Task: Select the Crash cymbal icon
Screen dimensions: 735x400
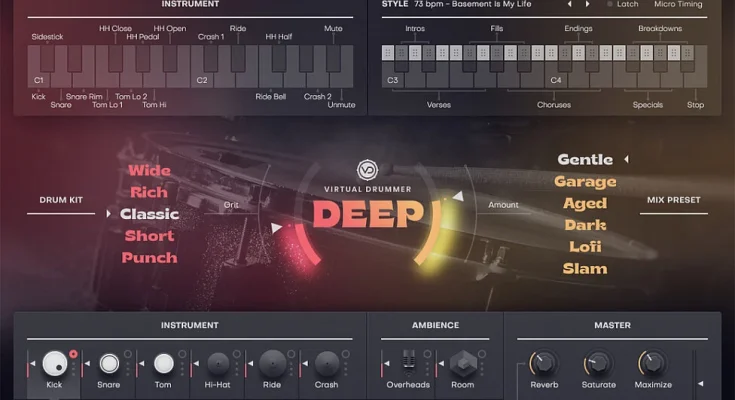Action: (x=326, y=363)
